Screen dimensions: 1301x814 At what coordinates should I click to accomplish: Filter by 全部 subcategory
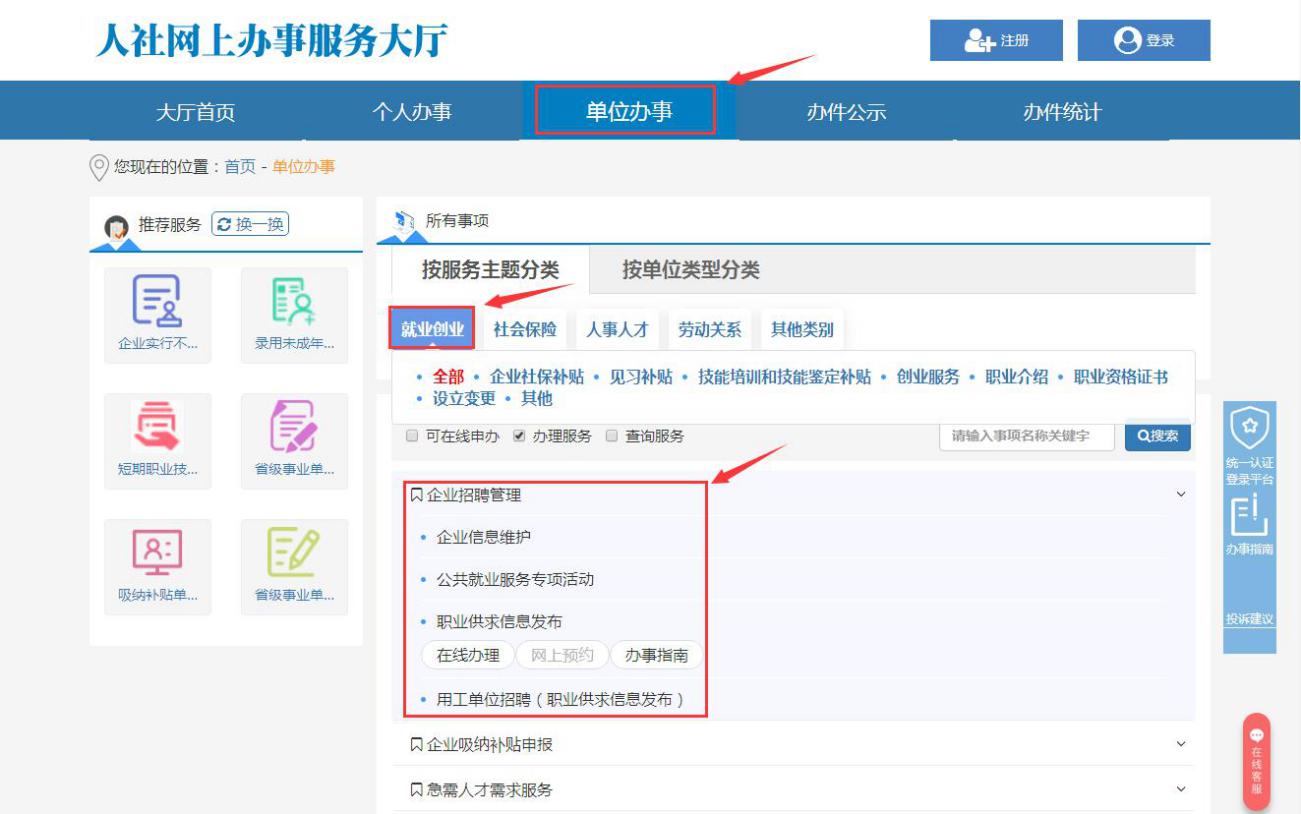[x=448, y=377]
